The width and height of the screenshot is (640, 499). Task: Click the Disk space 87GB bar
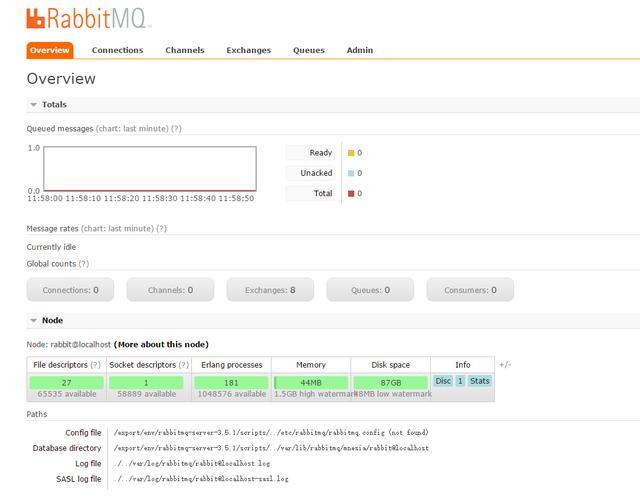coord(391,383)
